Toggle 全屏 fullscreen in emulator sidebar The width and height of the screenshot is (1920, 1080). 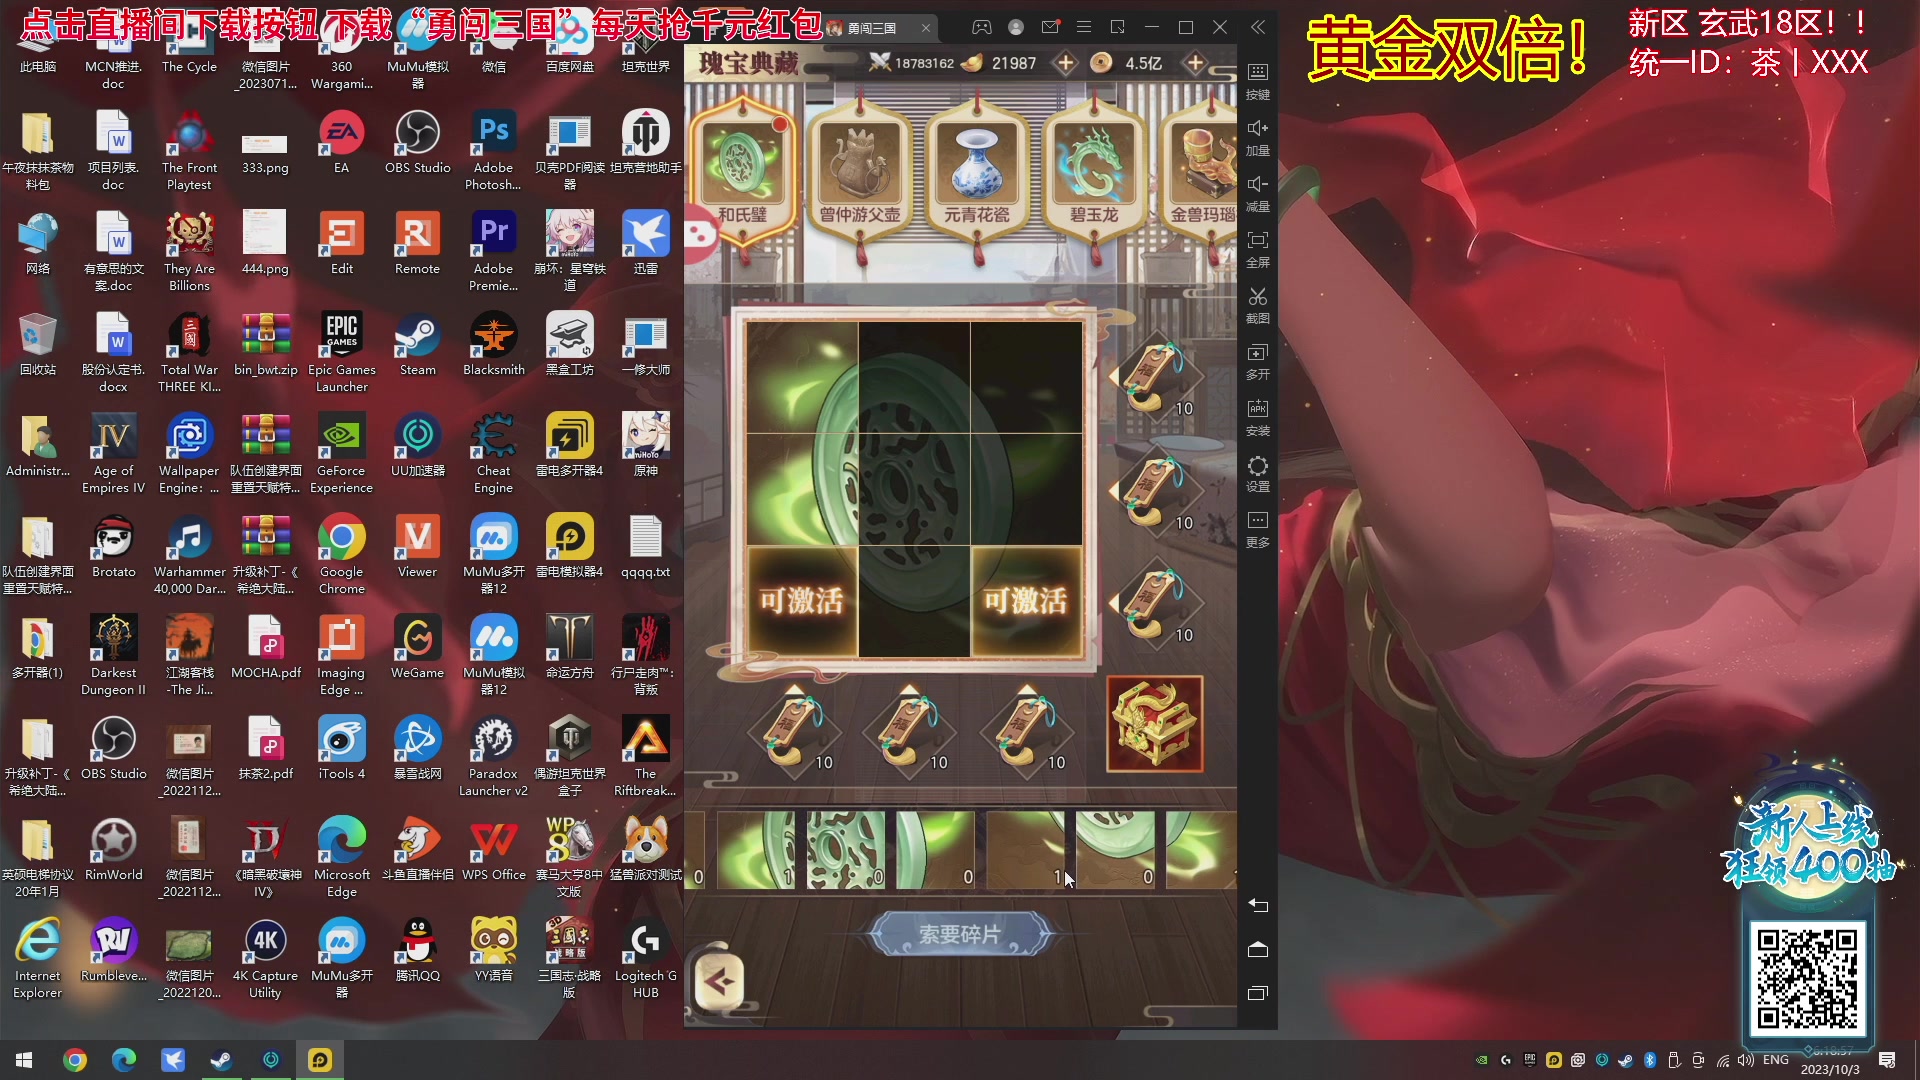[x=1258, y=249]
